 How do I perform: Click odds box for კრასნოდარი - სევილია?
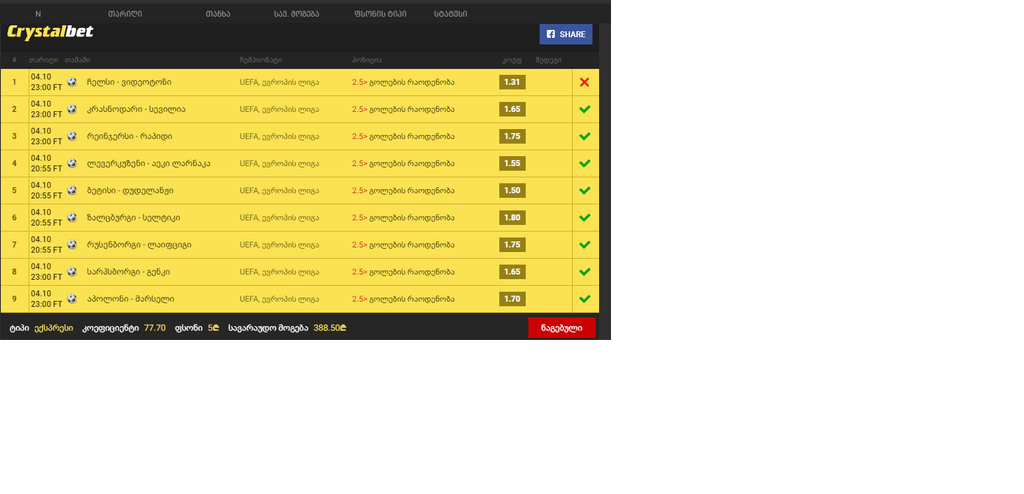click(512, 109)
